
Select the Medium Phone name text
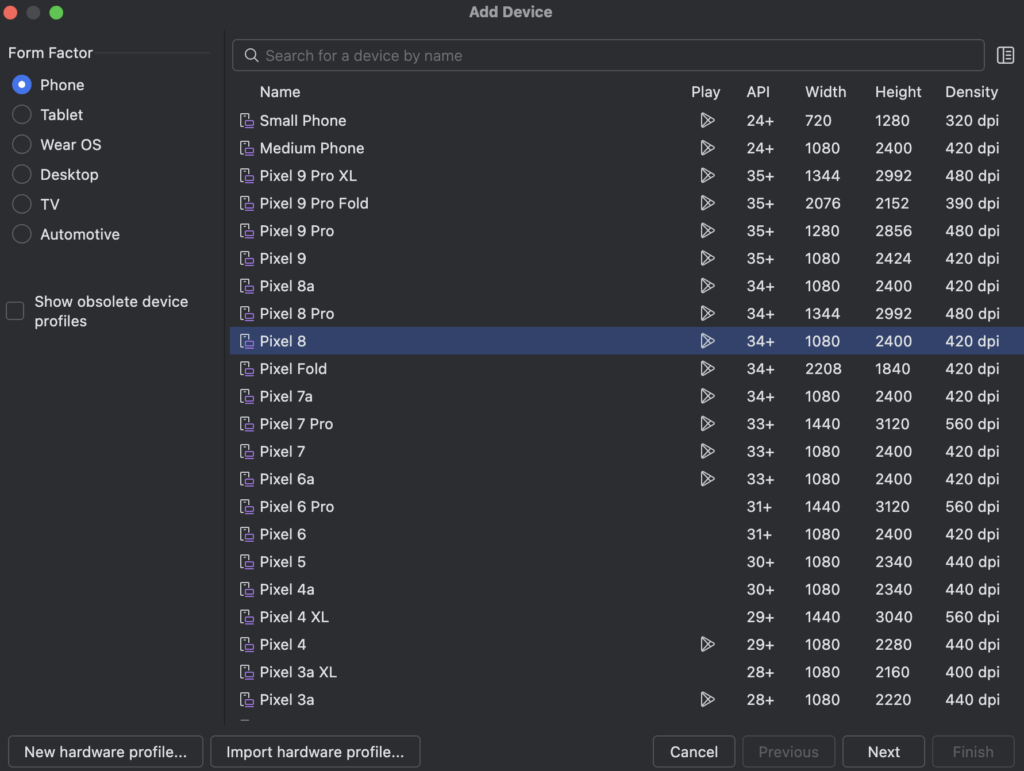[312, 148]
